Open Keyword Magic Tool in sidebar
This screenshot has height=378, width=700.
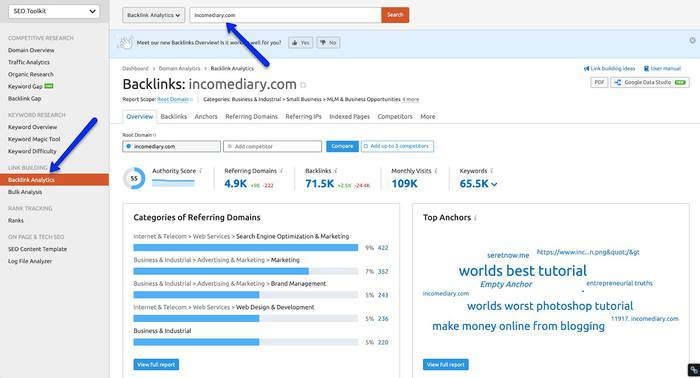click(x=34, y=139)
